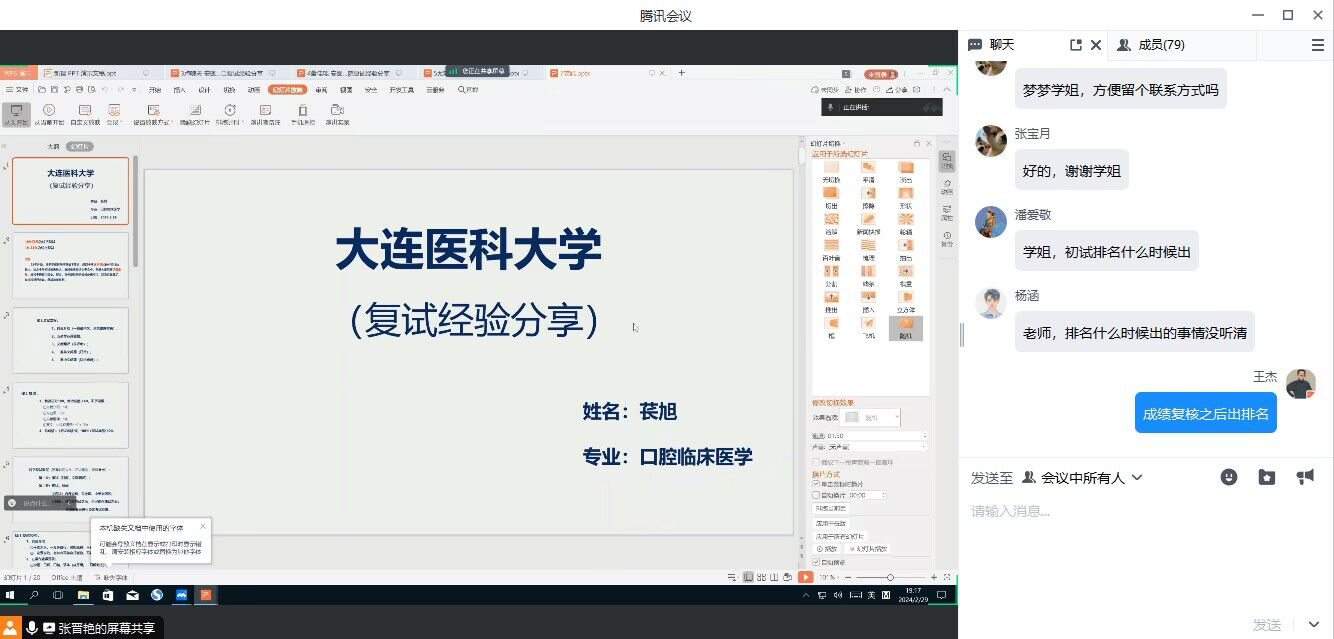This screenshot has height=639, width=1334.
Task: Click 王杰's avatar in chat
Action: tap(1301, 384)
